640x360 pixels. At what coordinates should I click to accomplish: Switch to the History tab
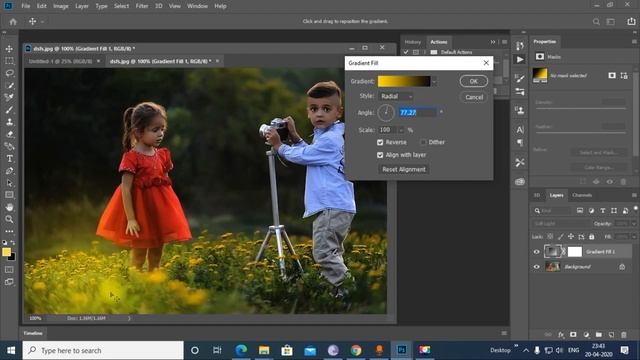(x=413, y=42)
